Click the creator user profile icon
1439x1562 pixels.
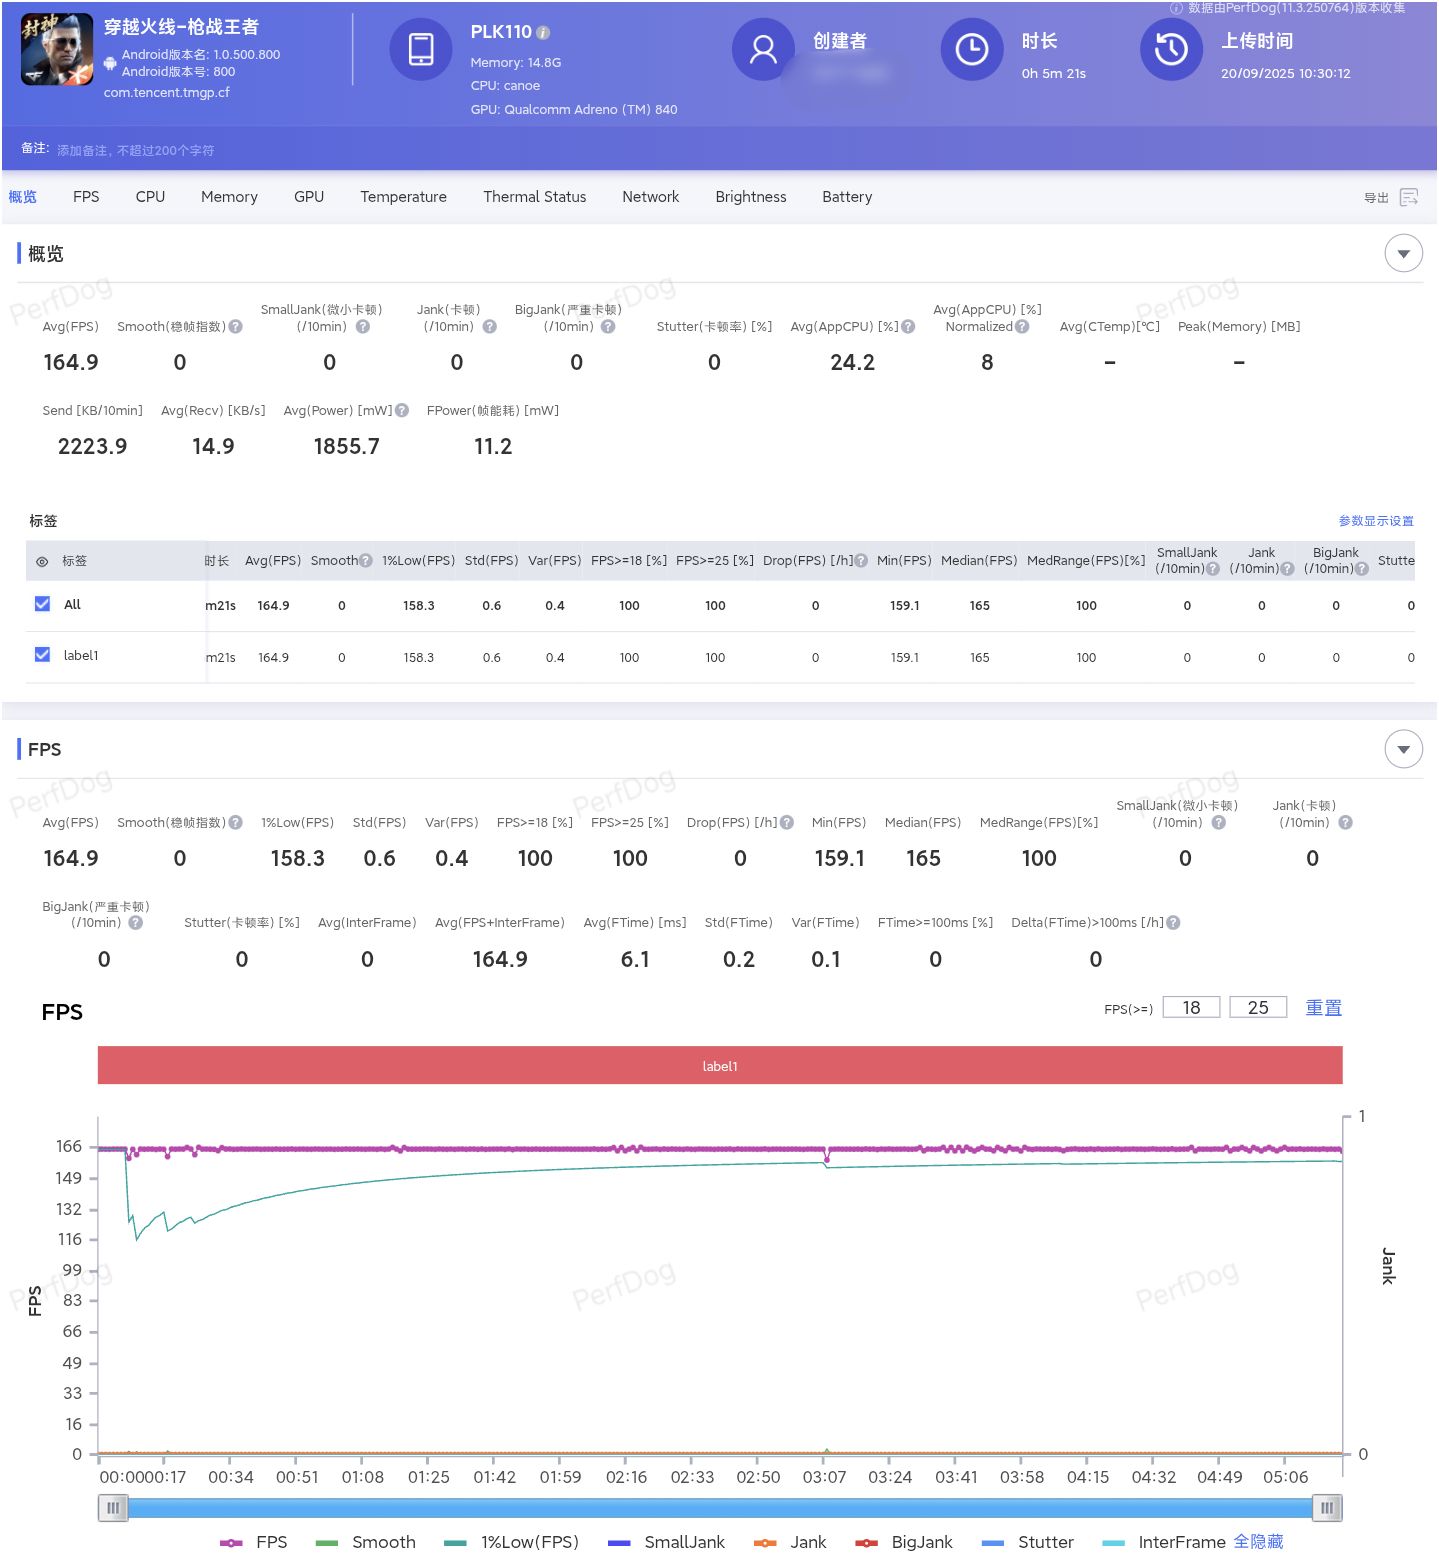(763, 49)
